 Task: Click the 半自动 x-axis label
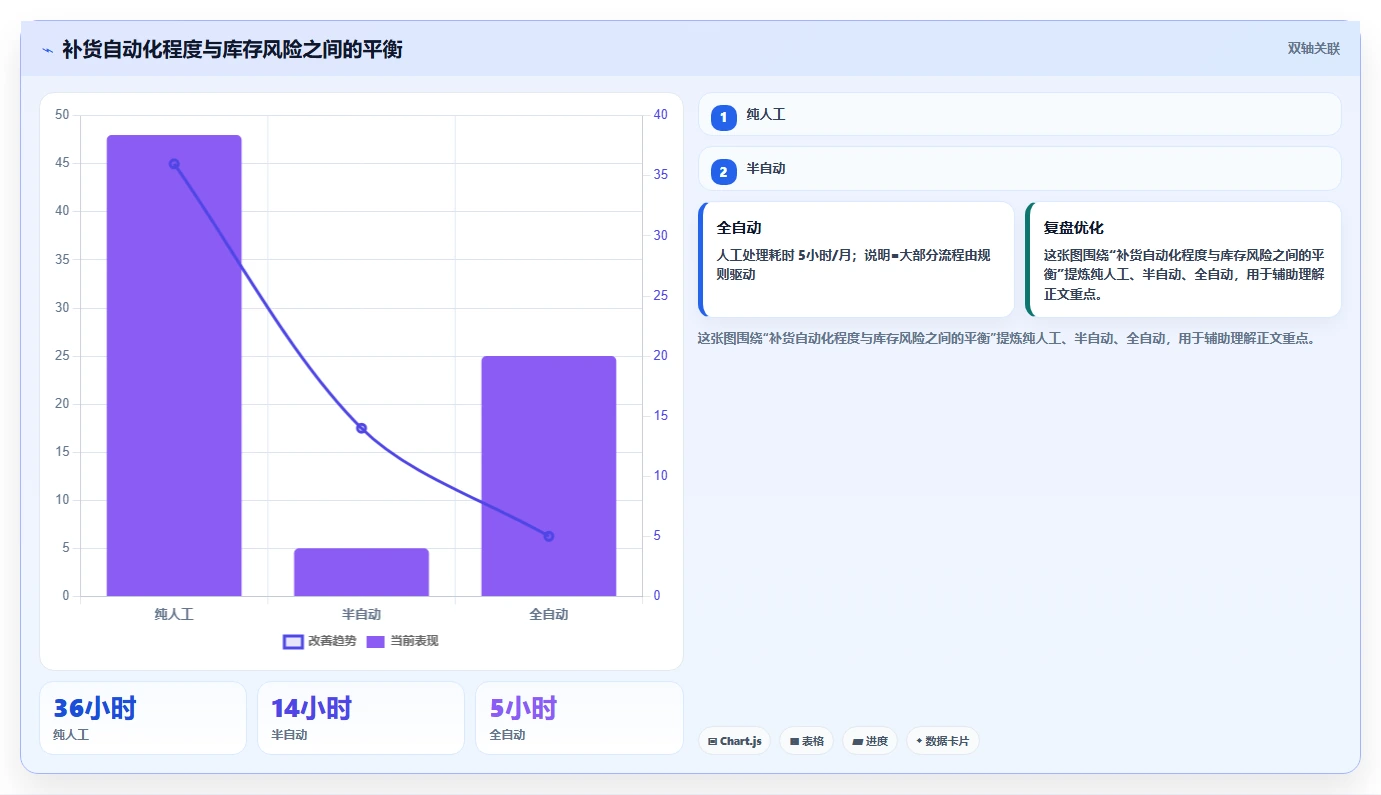pyautogui.click(x=361, y=614)
